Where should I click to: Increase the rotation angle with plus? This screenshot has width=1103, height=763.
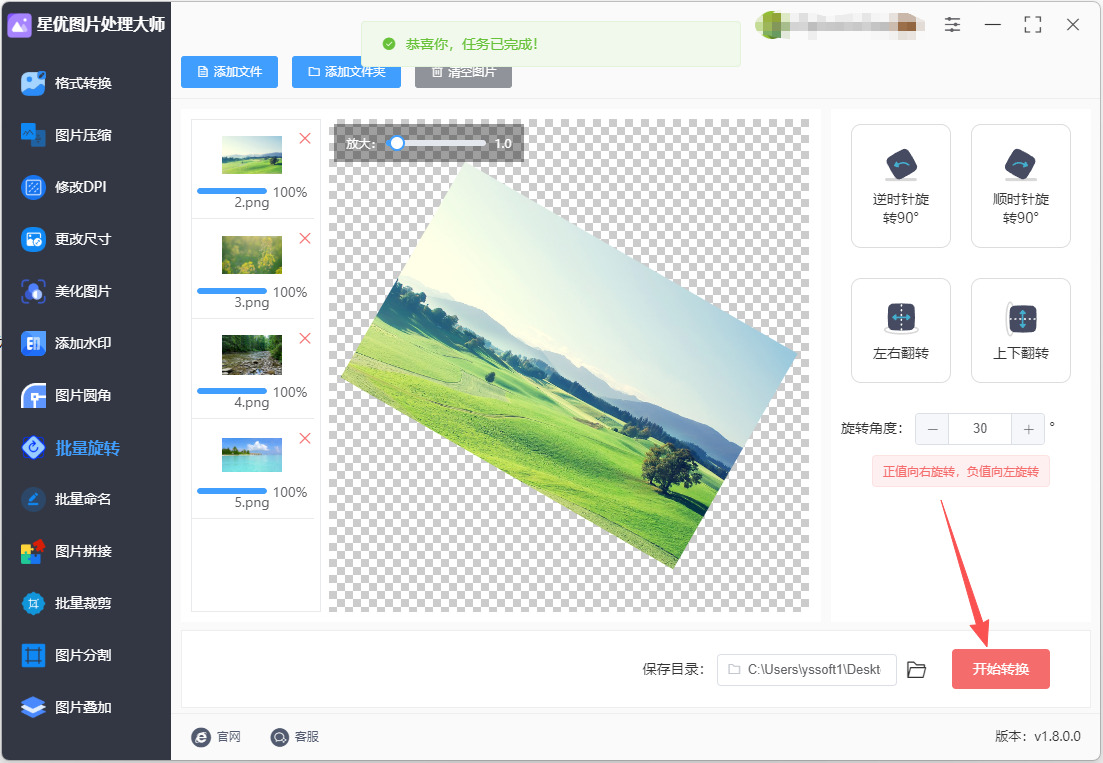tap(1028, 429)
